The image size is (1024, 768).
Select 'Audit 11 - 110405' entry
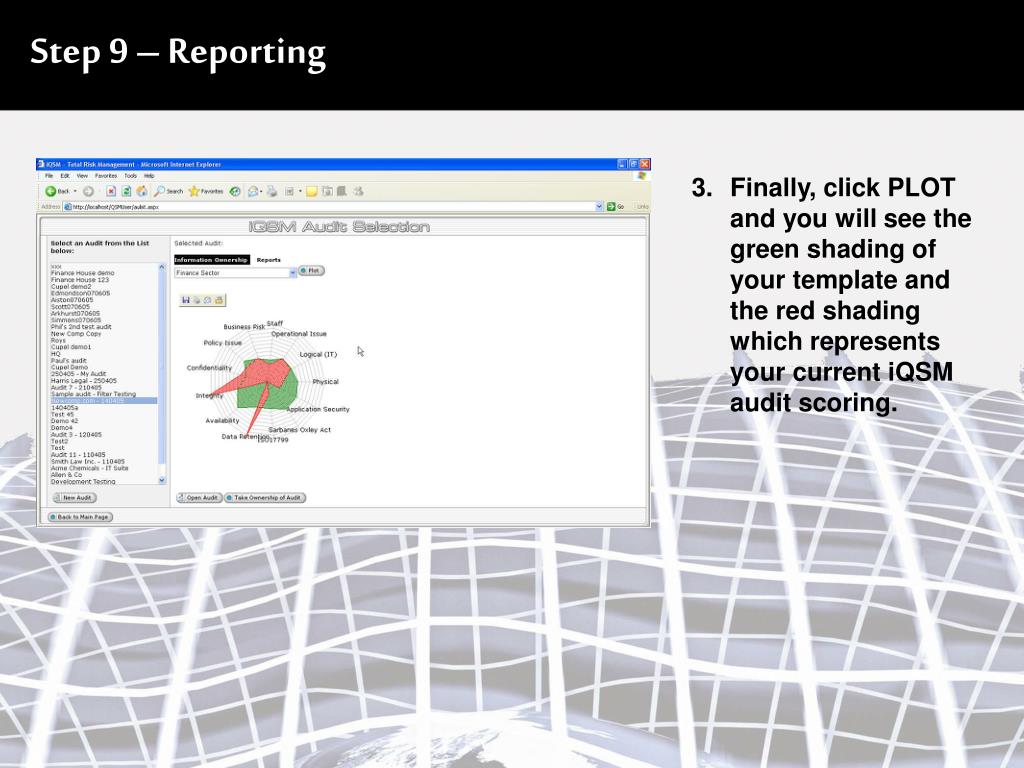click(x=78, y=455)
